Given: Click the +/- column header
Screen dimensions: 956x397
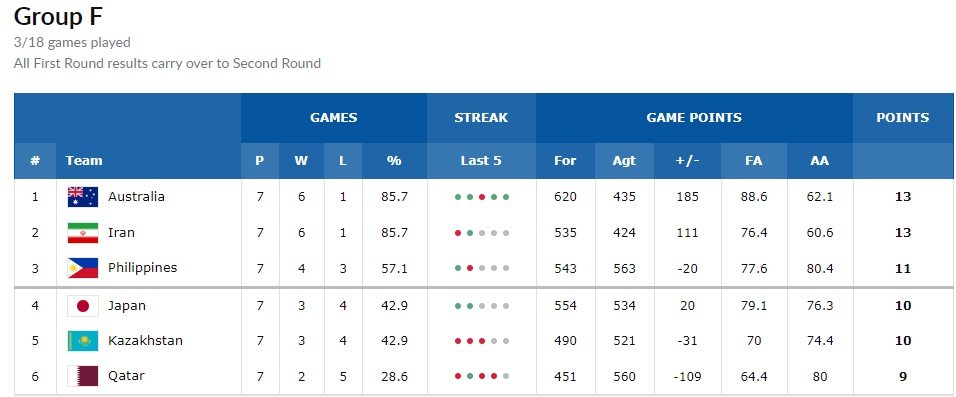Looking at the screenshot, I should click(687, 161).
